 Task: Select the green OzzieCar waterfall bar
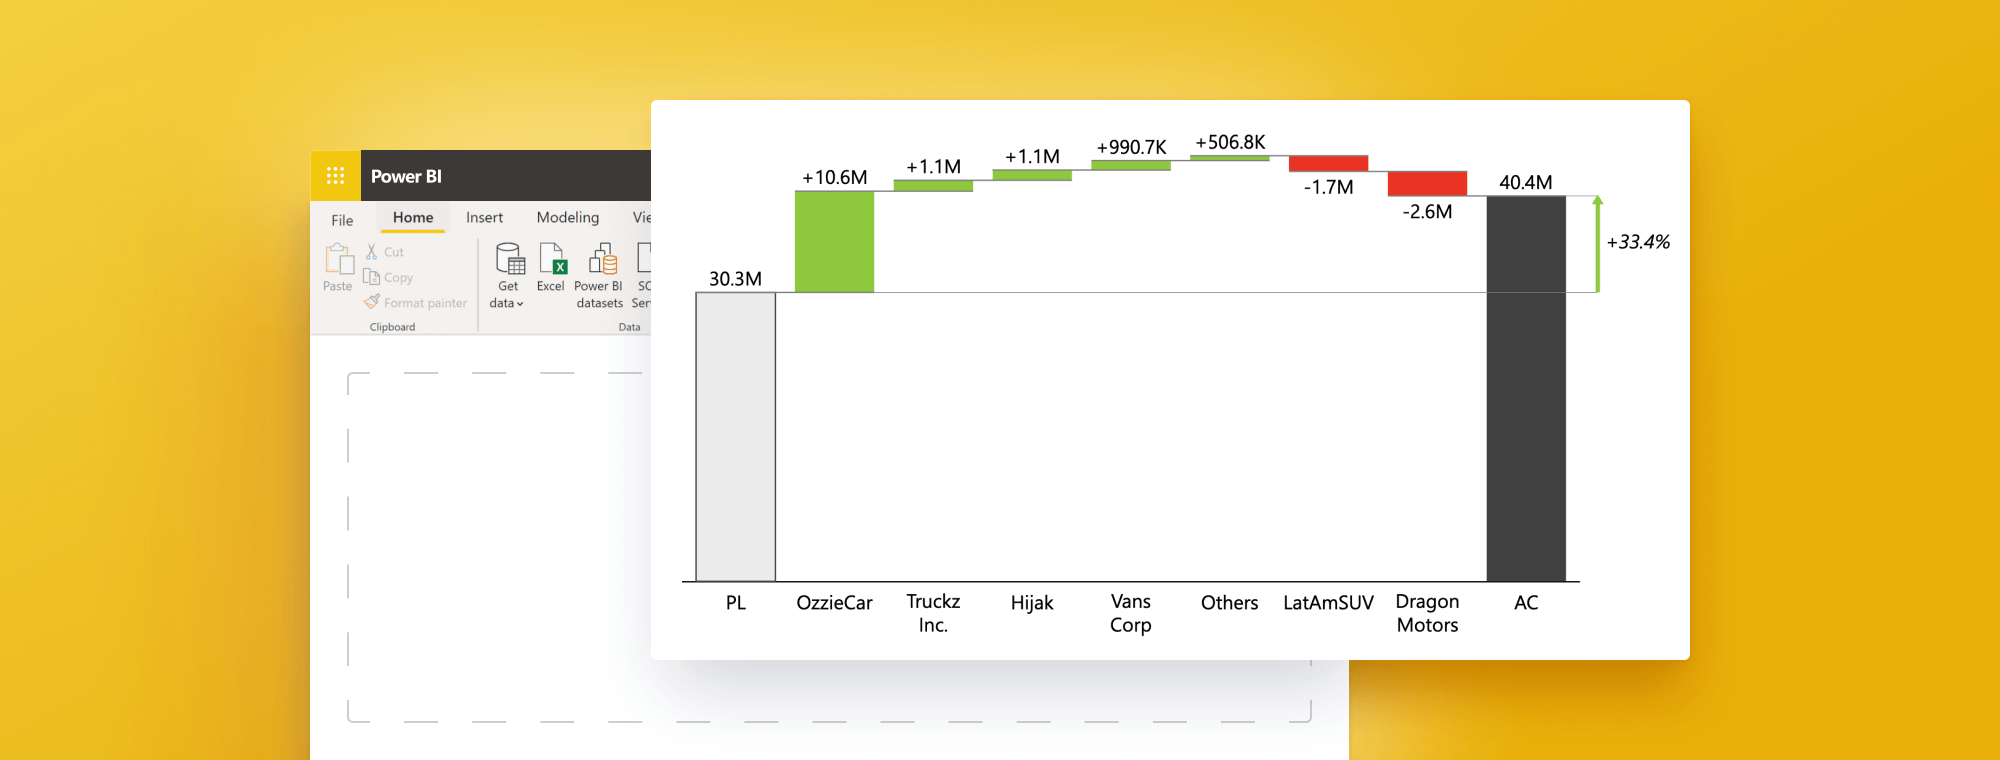pyautogui.click(x=834, y=242)
